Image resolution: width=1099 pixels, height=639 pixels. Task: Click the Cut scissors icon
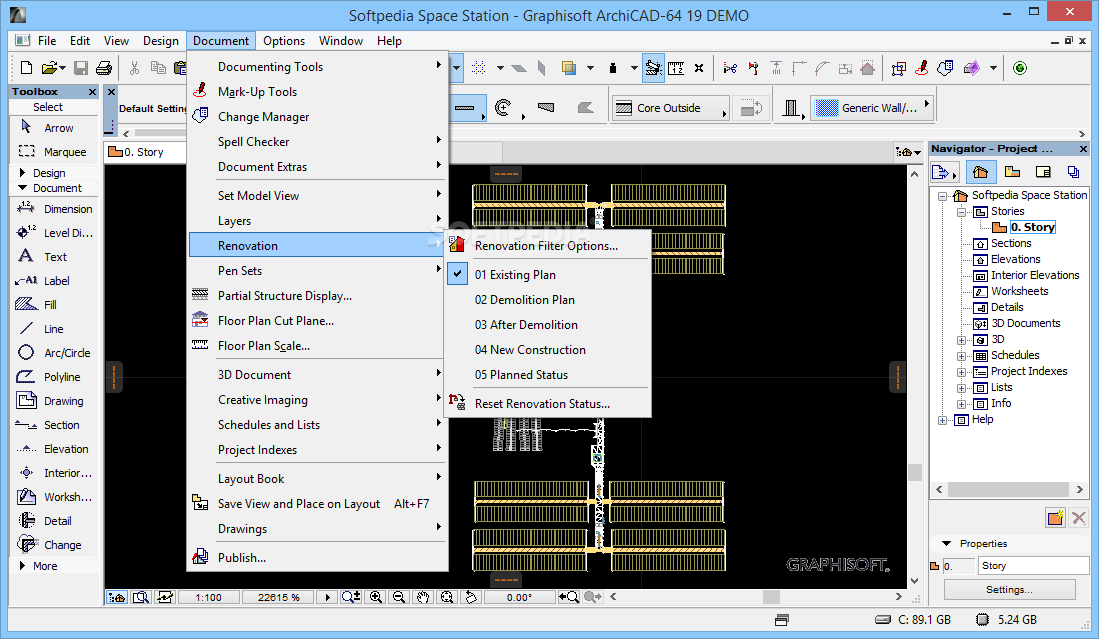134,68
